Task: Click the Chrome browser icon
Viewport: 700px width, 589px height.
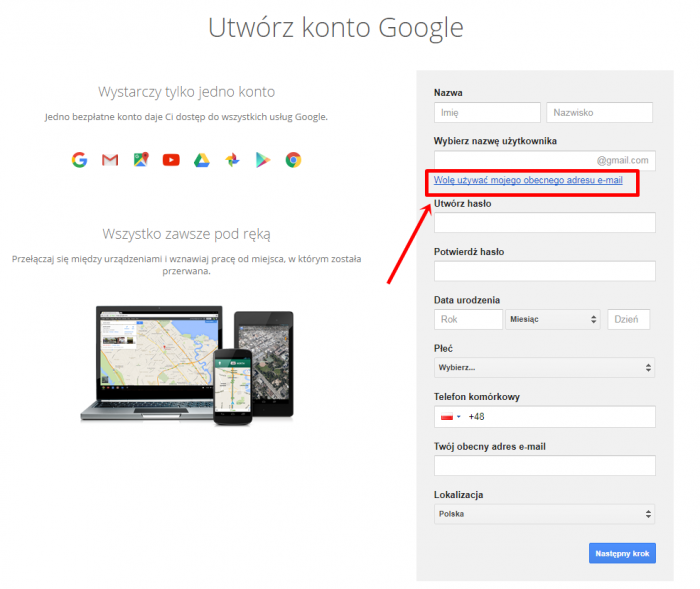Action: click(293, 160)
